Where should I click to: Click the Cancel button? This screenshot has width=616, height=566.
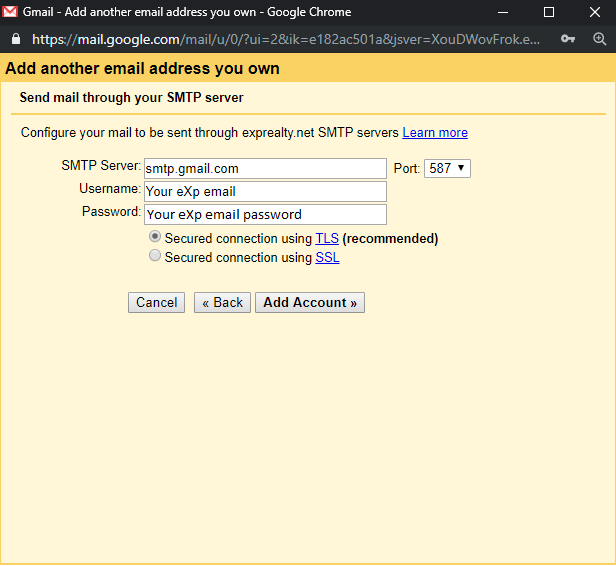[156, 302]
